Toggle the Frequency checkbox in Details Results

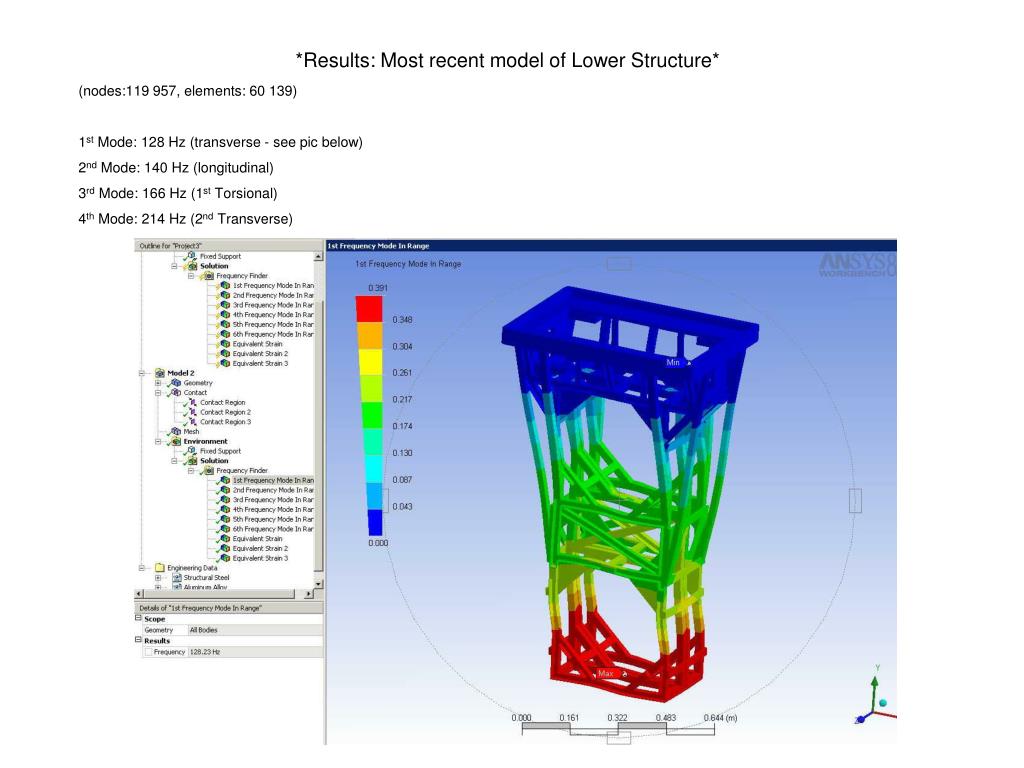pyautogui.click(x=148, y=652)
